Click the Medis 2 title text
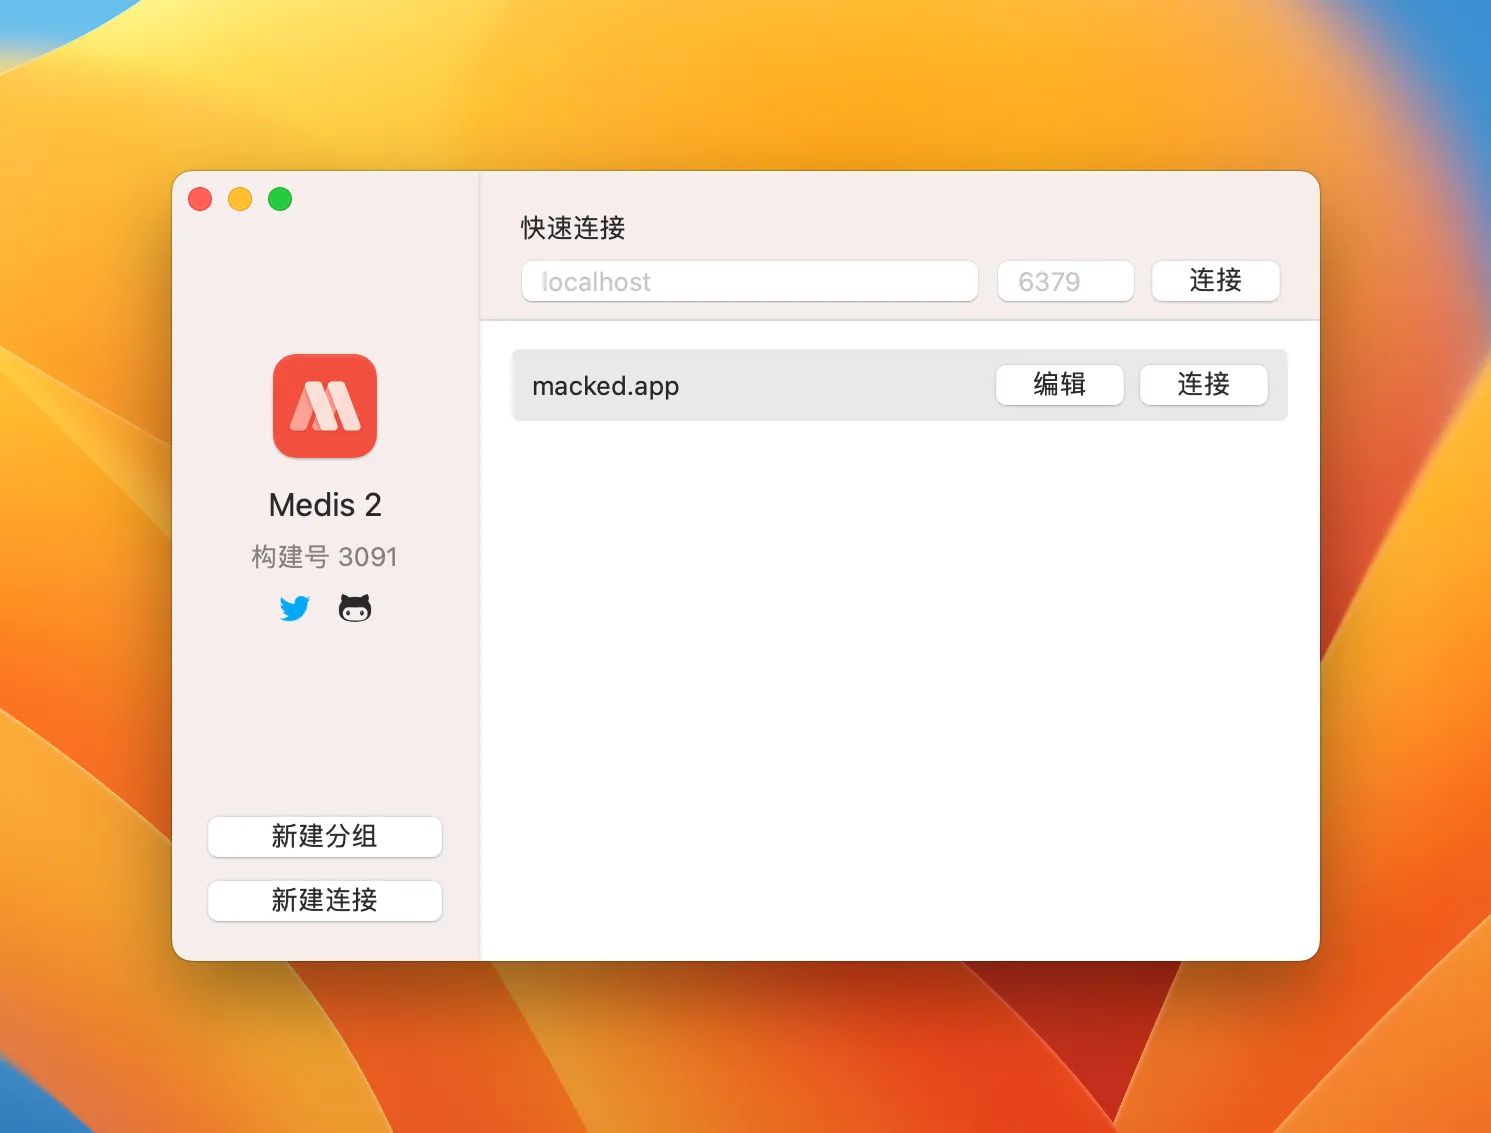The height and width of the screenshot is (1133, 1491). tap(325, 505)
